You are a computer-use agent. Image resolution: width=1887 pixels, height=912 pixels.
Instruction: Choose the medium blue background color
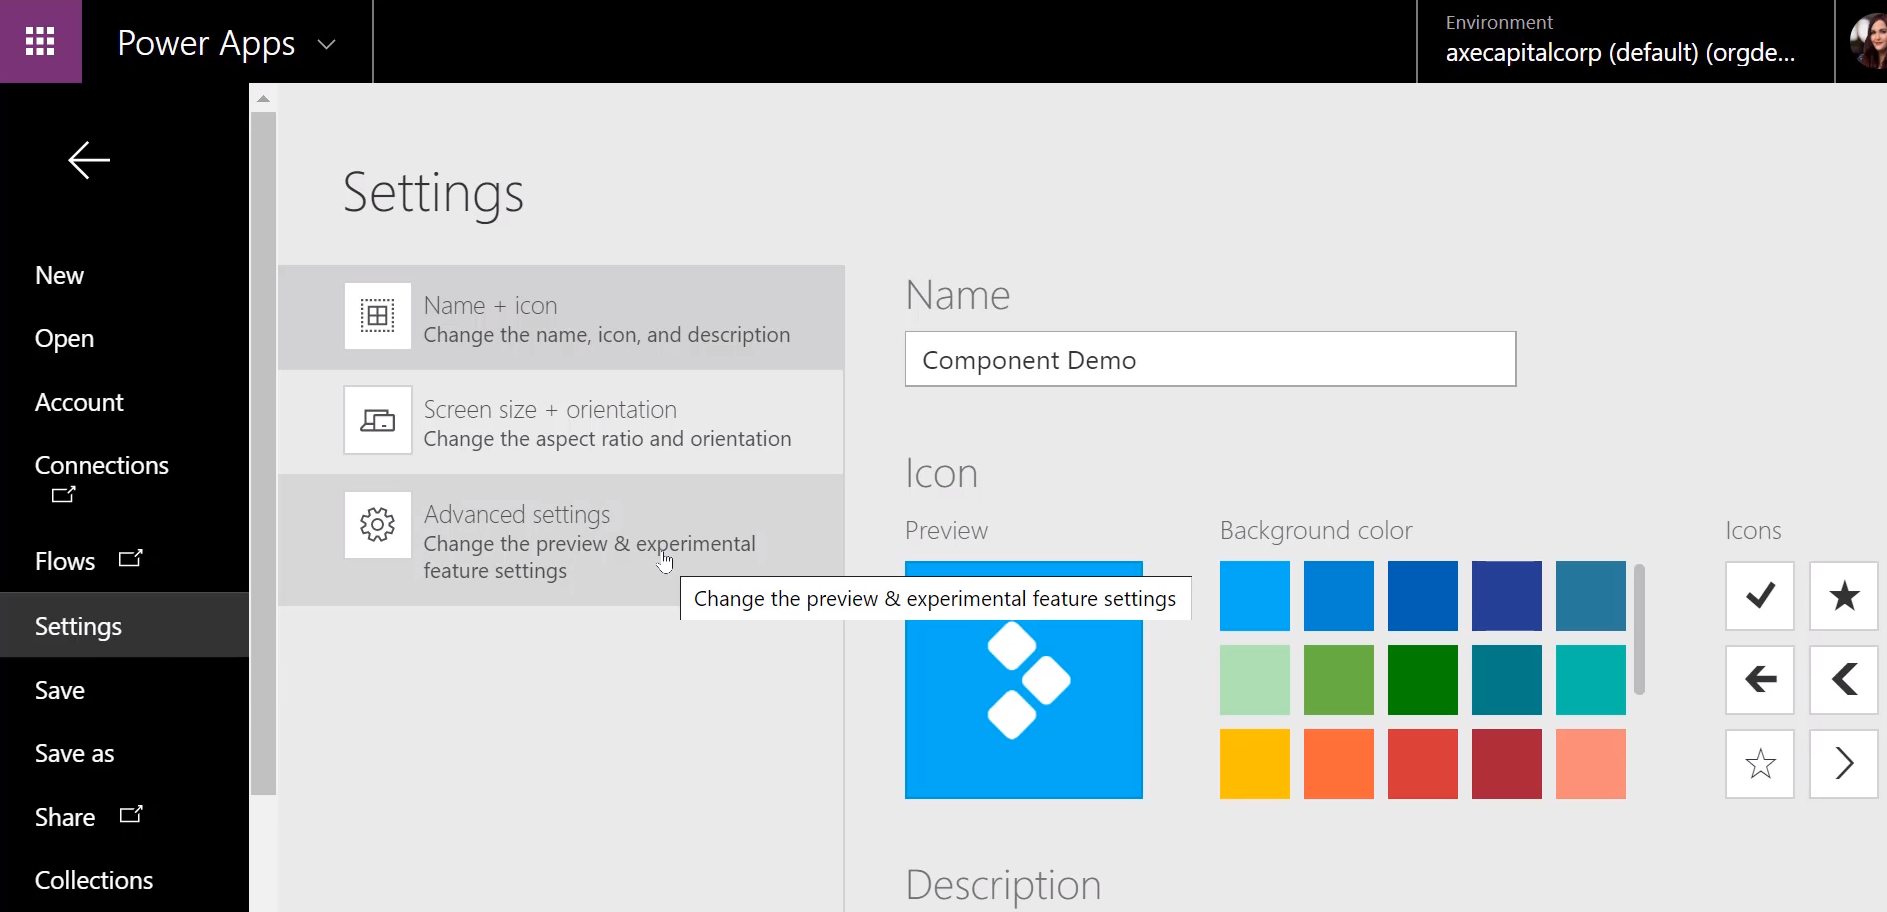[1339, 596]
